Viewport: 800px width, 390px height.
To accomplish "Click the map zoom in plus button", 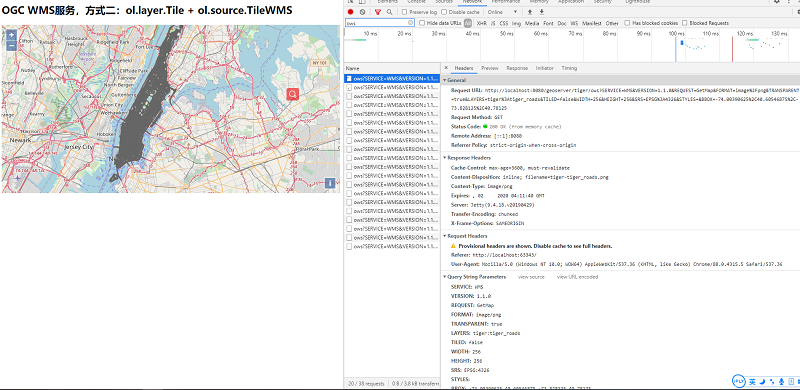I will click(x=11, y=35).
